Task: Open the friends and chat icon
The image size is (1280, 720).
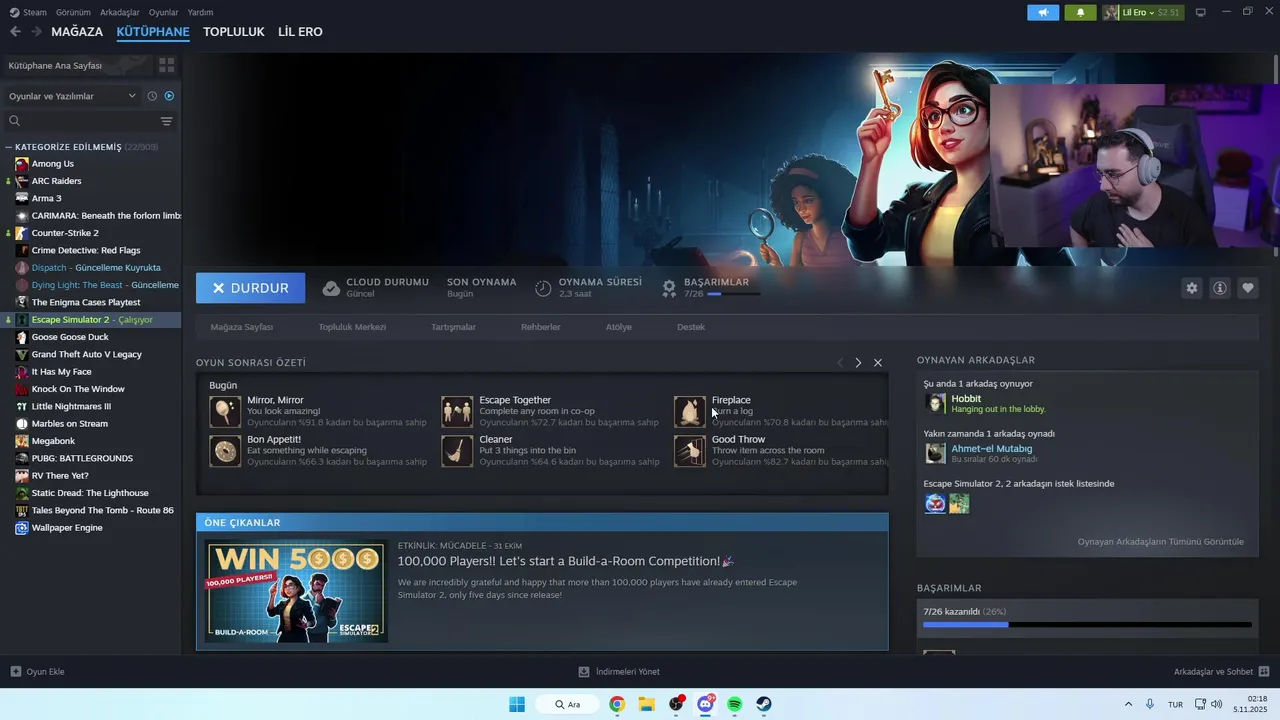Action: tap(1263, 672)
